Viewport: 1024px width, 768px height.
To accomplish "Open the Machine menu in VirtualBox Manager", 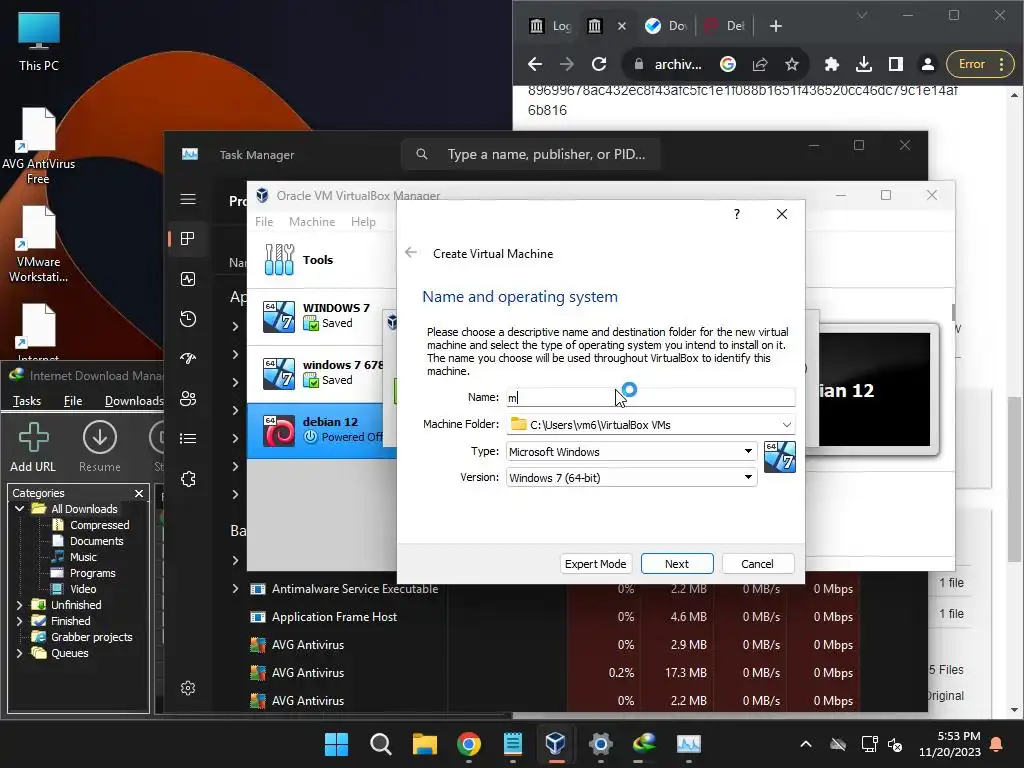I will tap(312, 221).
